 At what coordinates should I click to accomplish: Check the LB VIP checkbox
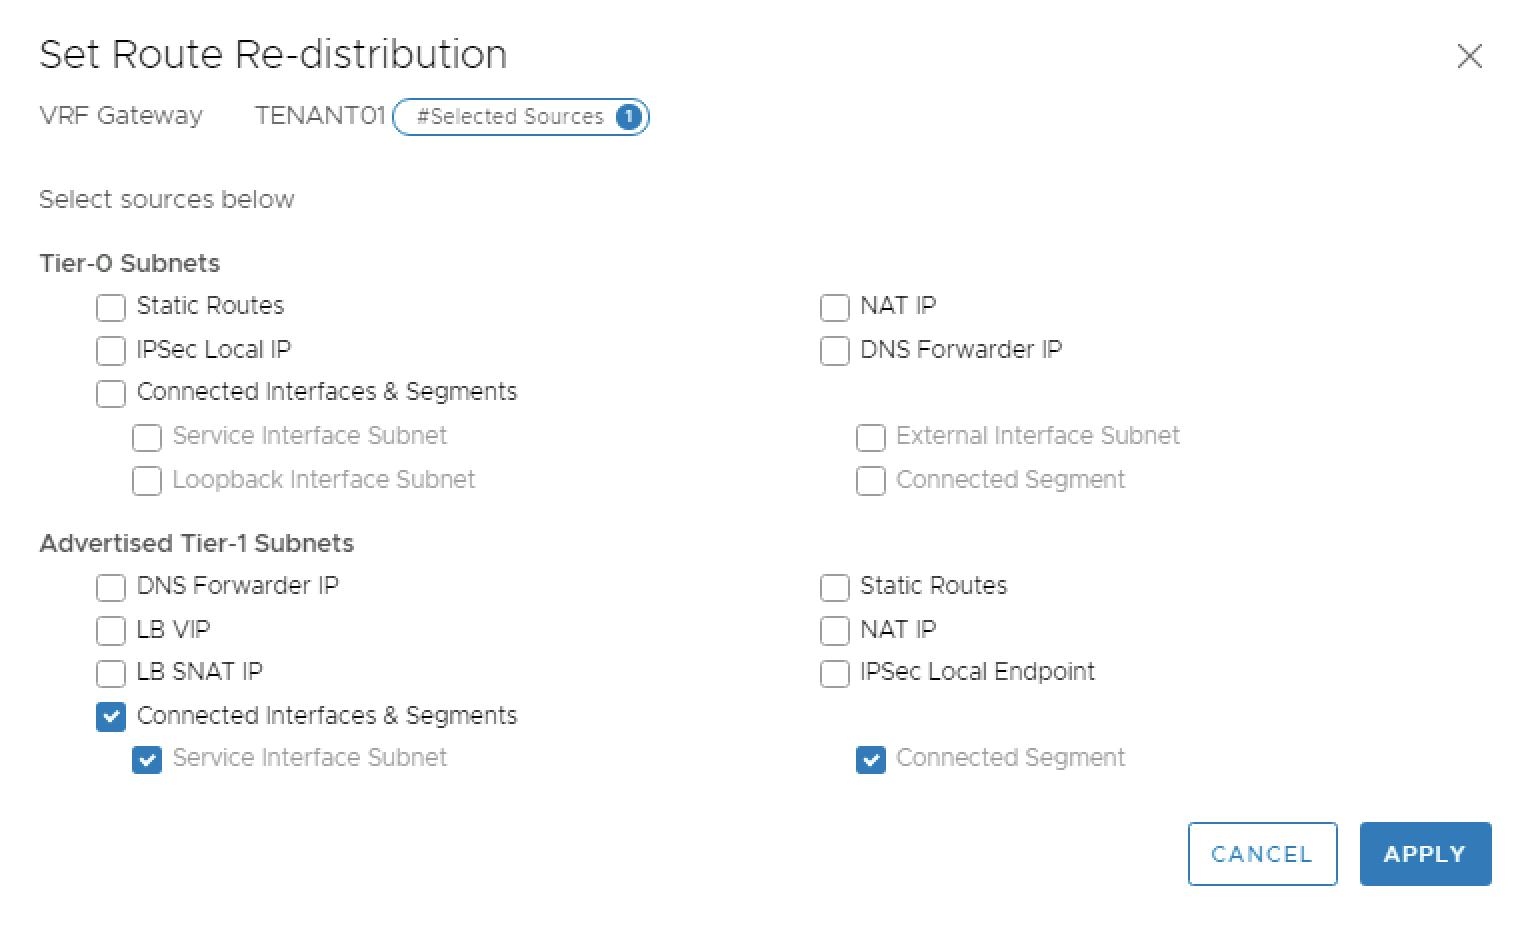tap(111, 631)
